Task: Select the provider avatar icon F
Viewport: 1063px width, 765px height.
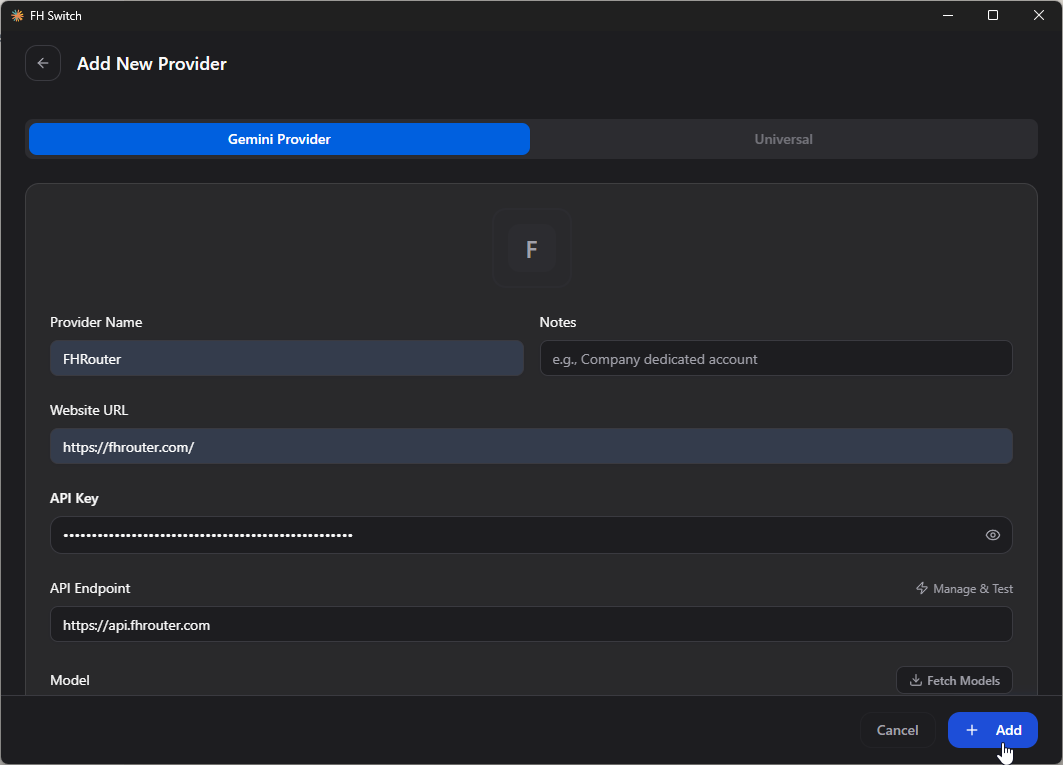Action: click(532, 248)
